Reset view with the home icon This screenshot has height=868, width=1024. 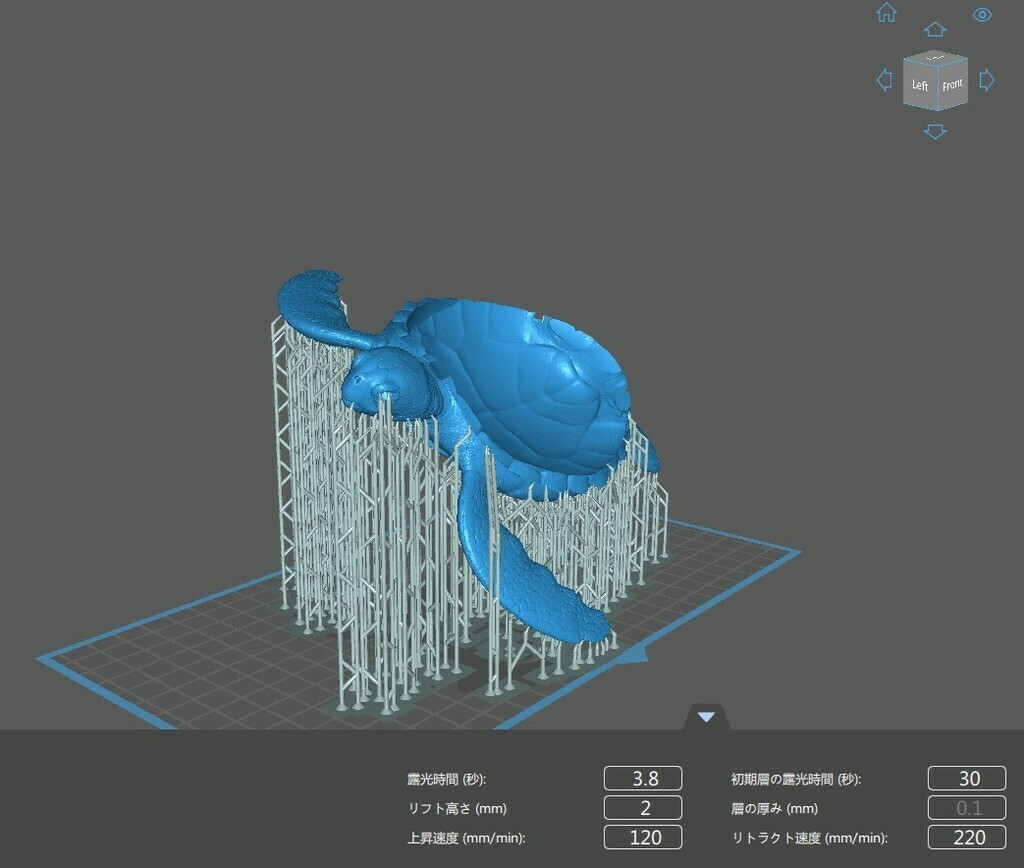tap(886, 12)
